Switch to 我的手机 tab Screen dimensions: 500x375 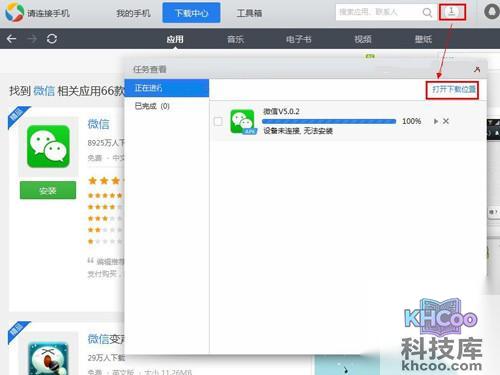tap(133, 13)
